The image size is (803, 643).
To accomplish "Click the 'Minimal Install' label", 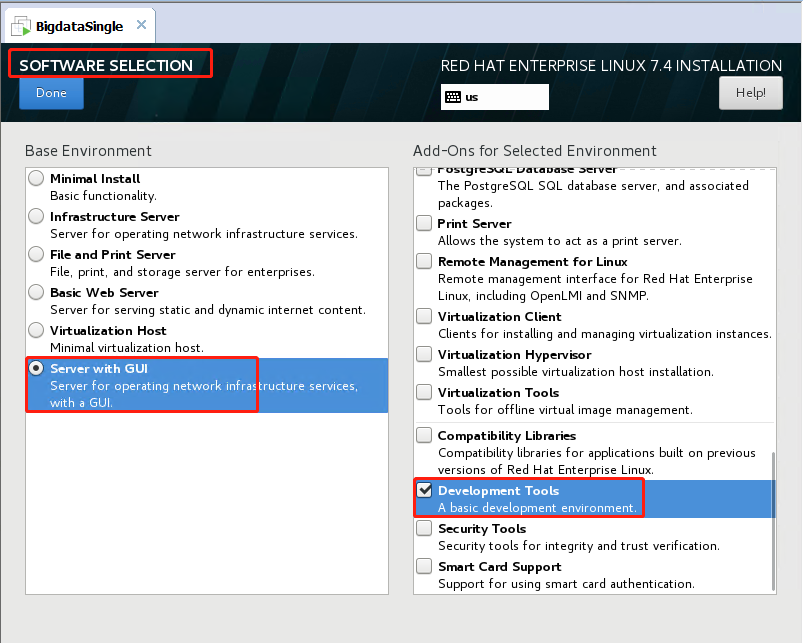I will tap(95, 179).
